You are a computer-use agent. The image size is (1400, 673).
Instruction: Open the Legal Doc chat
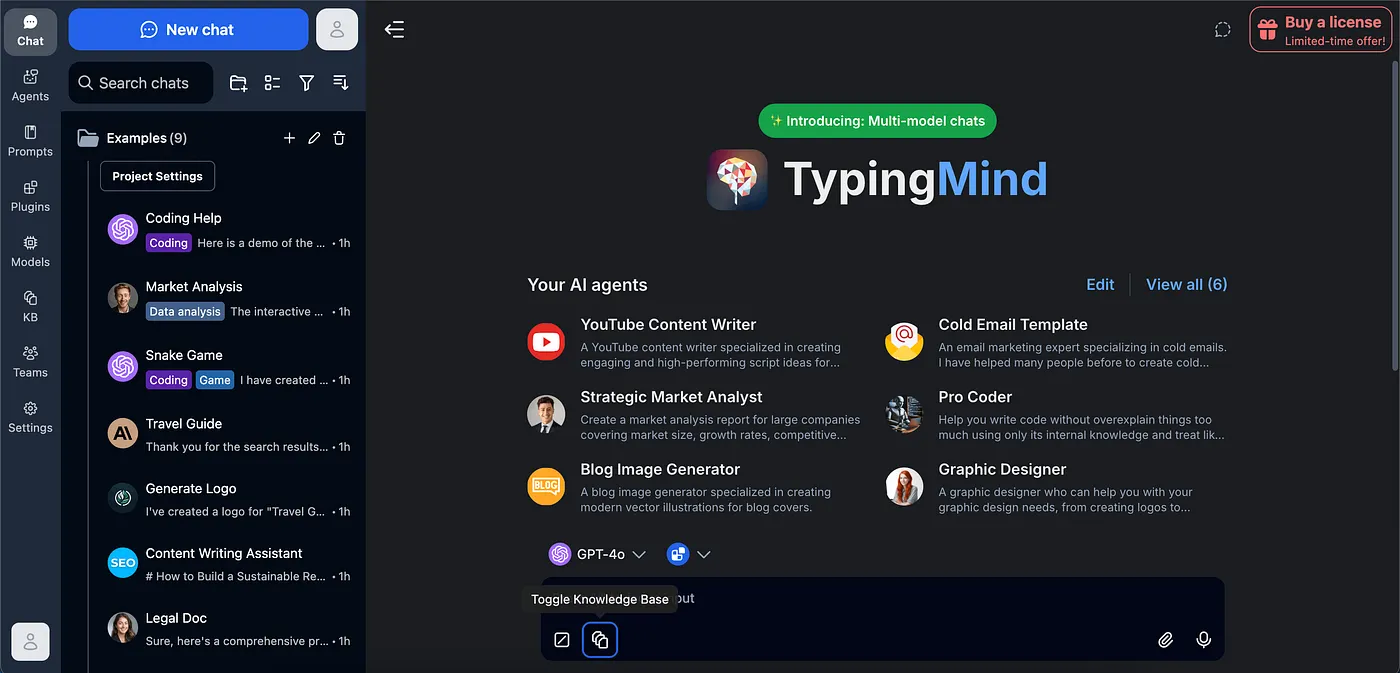[229, 629]
